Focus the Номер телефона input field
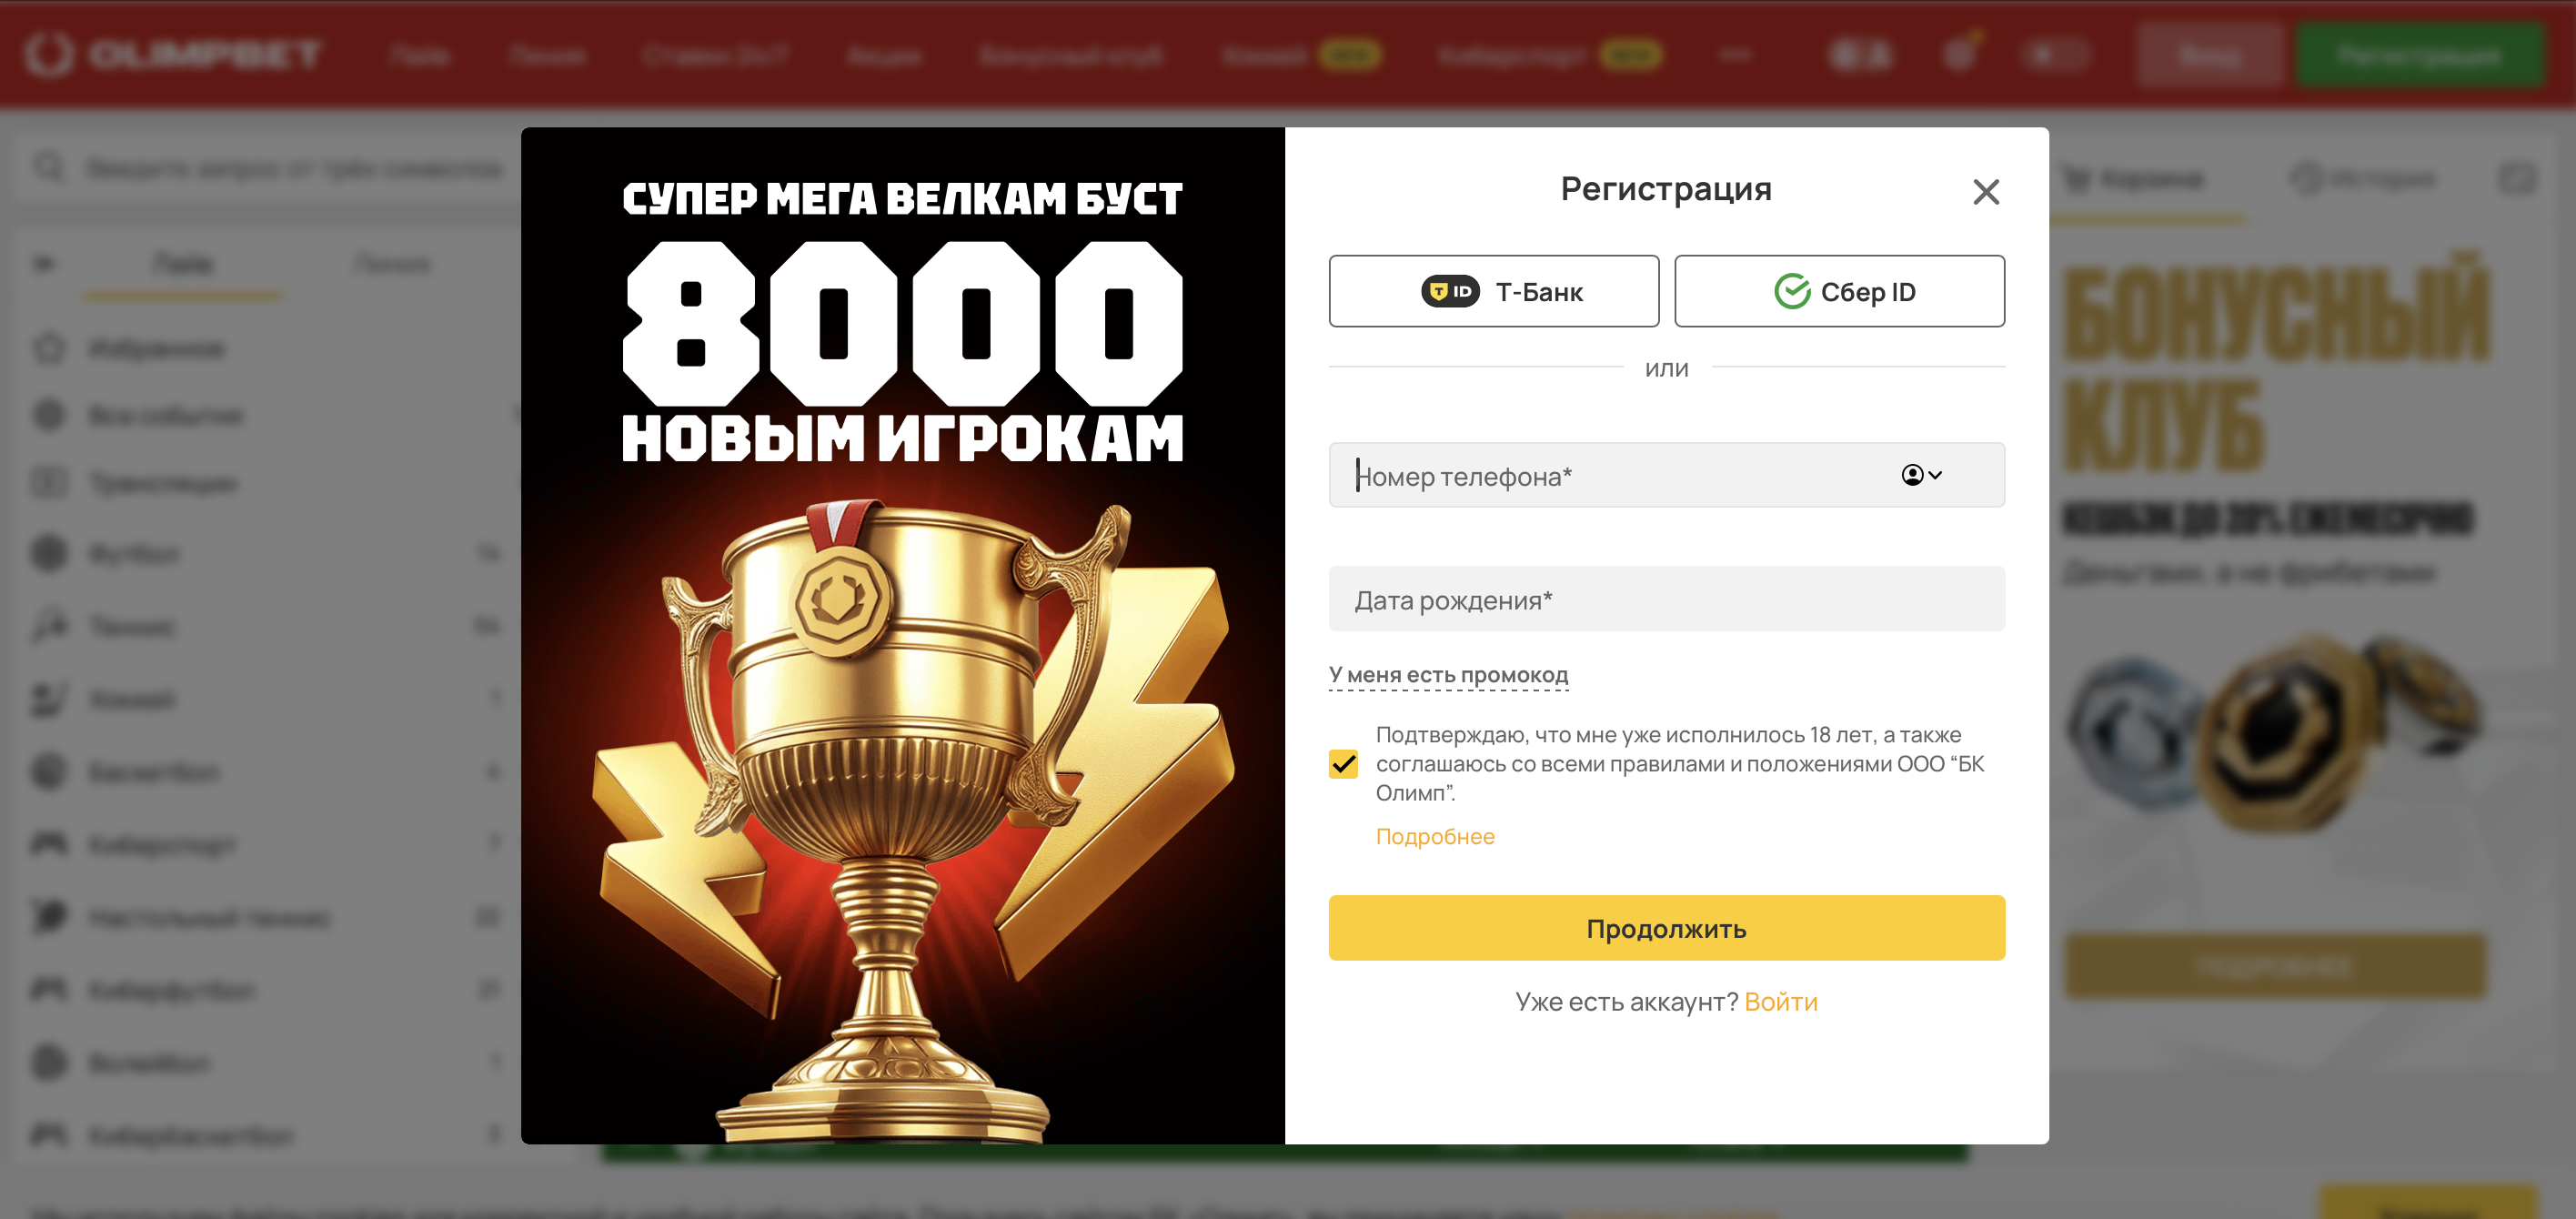 coord(1666,475)
